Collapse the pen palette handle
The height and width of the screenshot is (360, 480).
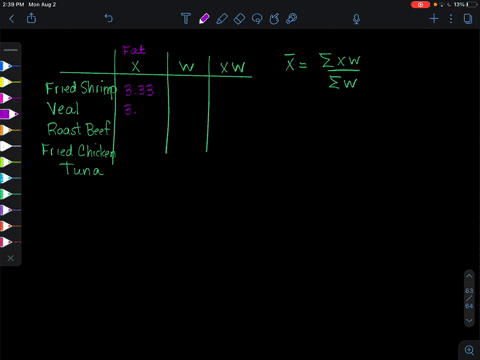point(11,50)
